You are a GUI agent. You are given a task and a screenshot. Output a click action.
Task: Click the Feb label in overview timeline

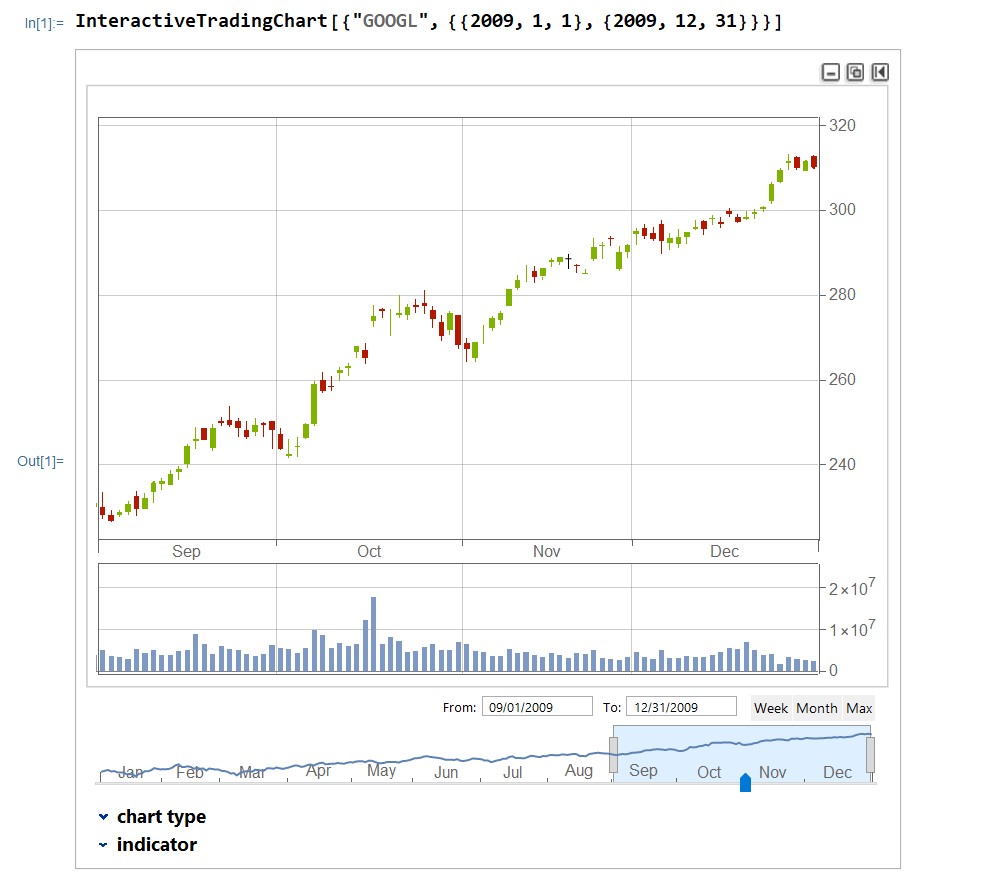190,772
